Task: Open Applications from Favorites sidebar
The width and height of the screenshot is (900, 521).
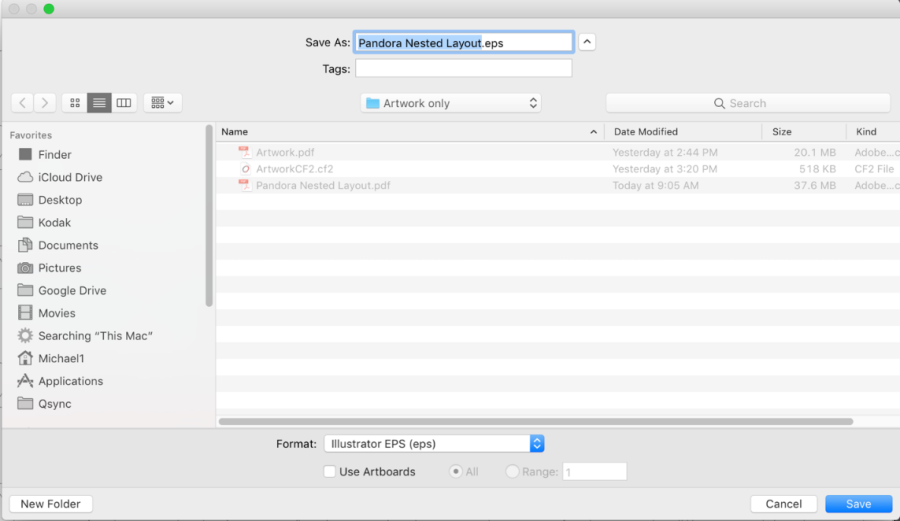Action: pyautogui.click(x=70, y=381)
